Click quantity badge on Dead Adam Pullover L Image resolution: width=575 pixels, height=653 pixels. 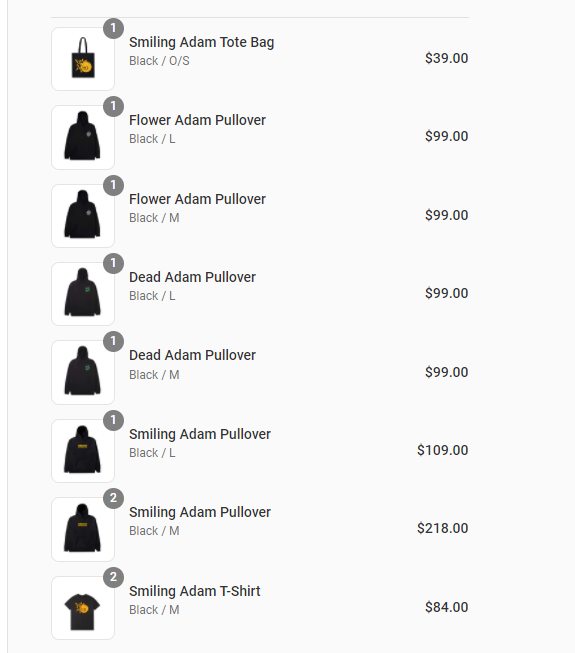(x=113, y=264)
